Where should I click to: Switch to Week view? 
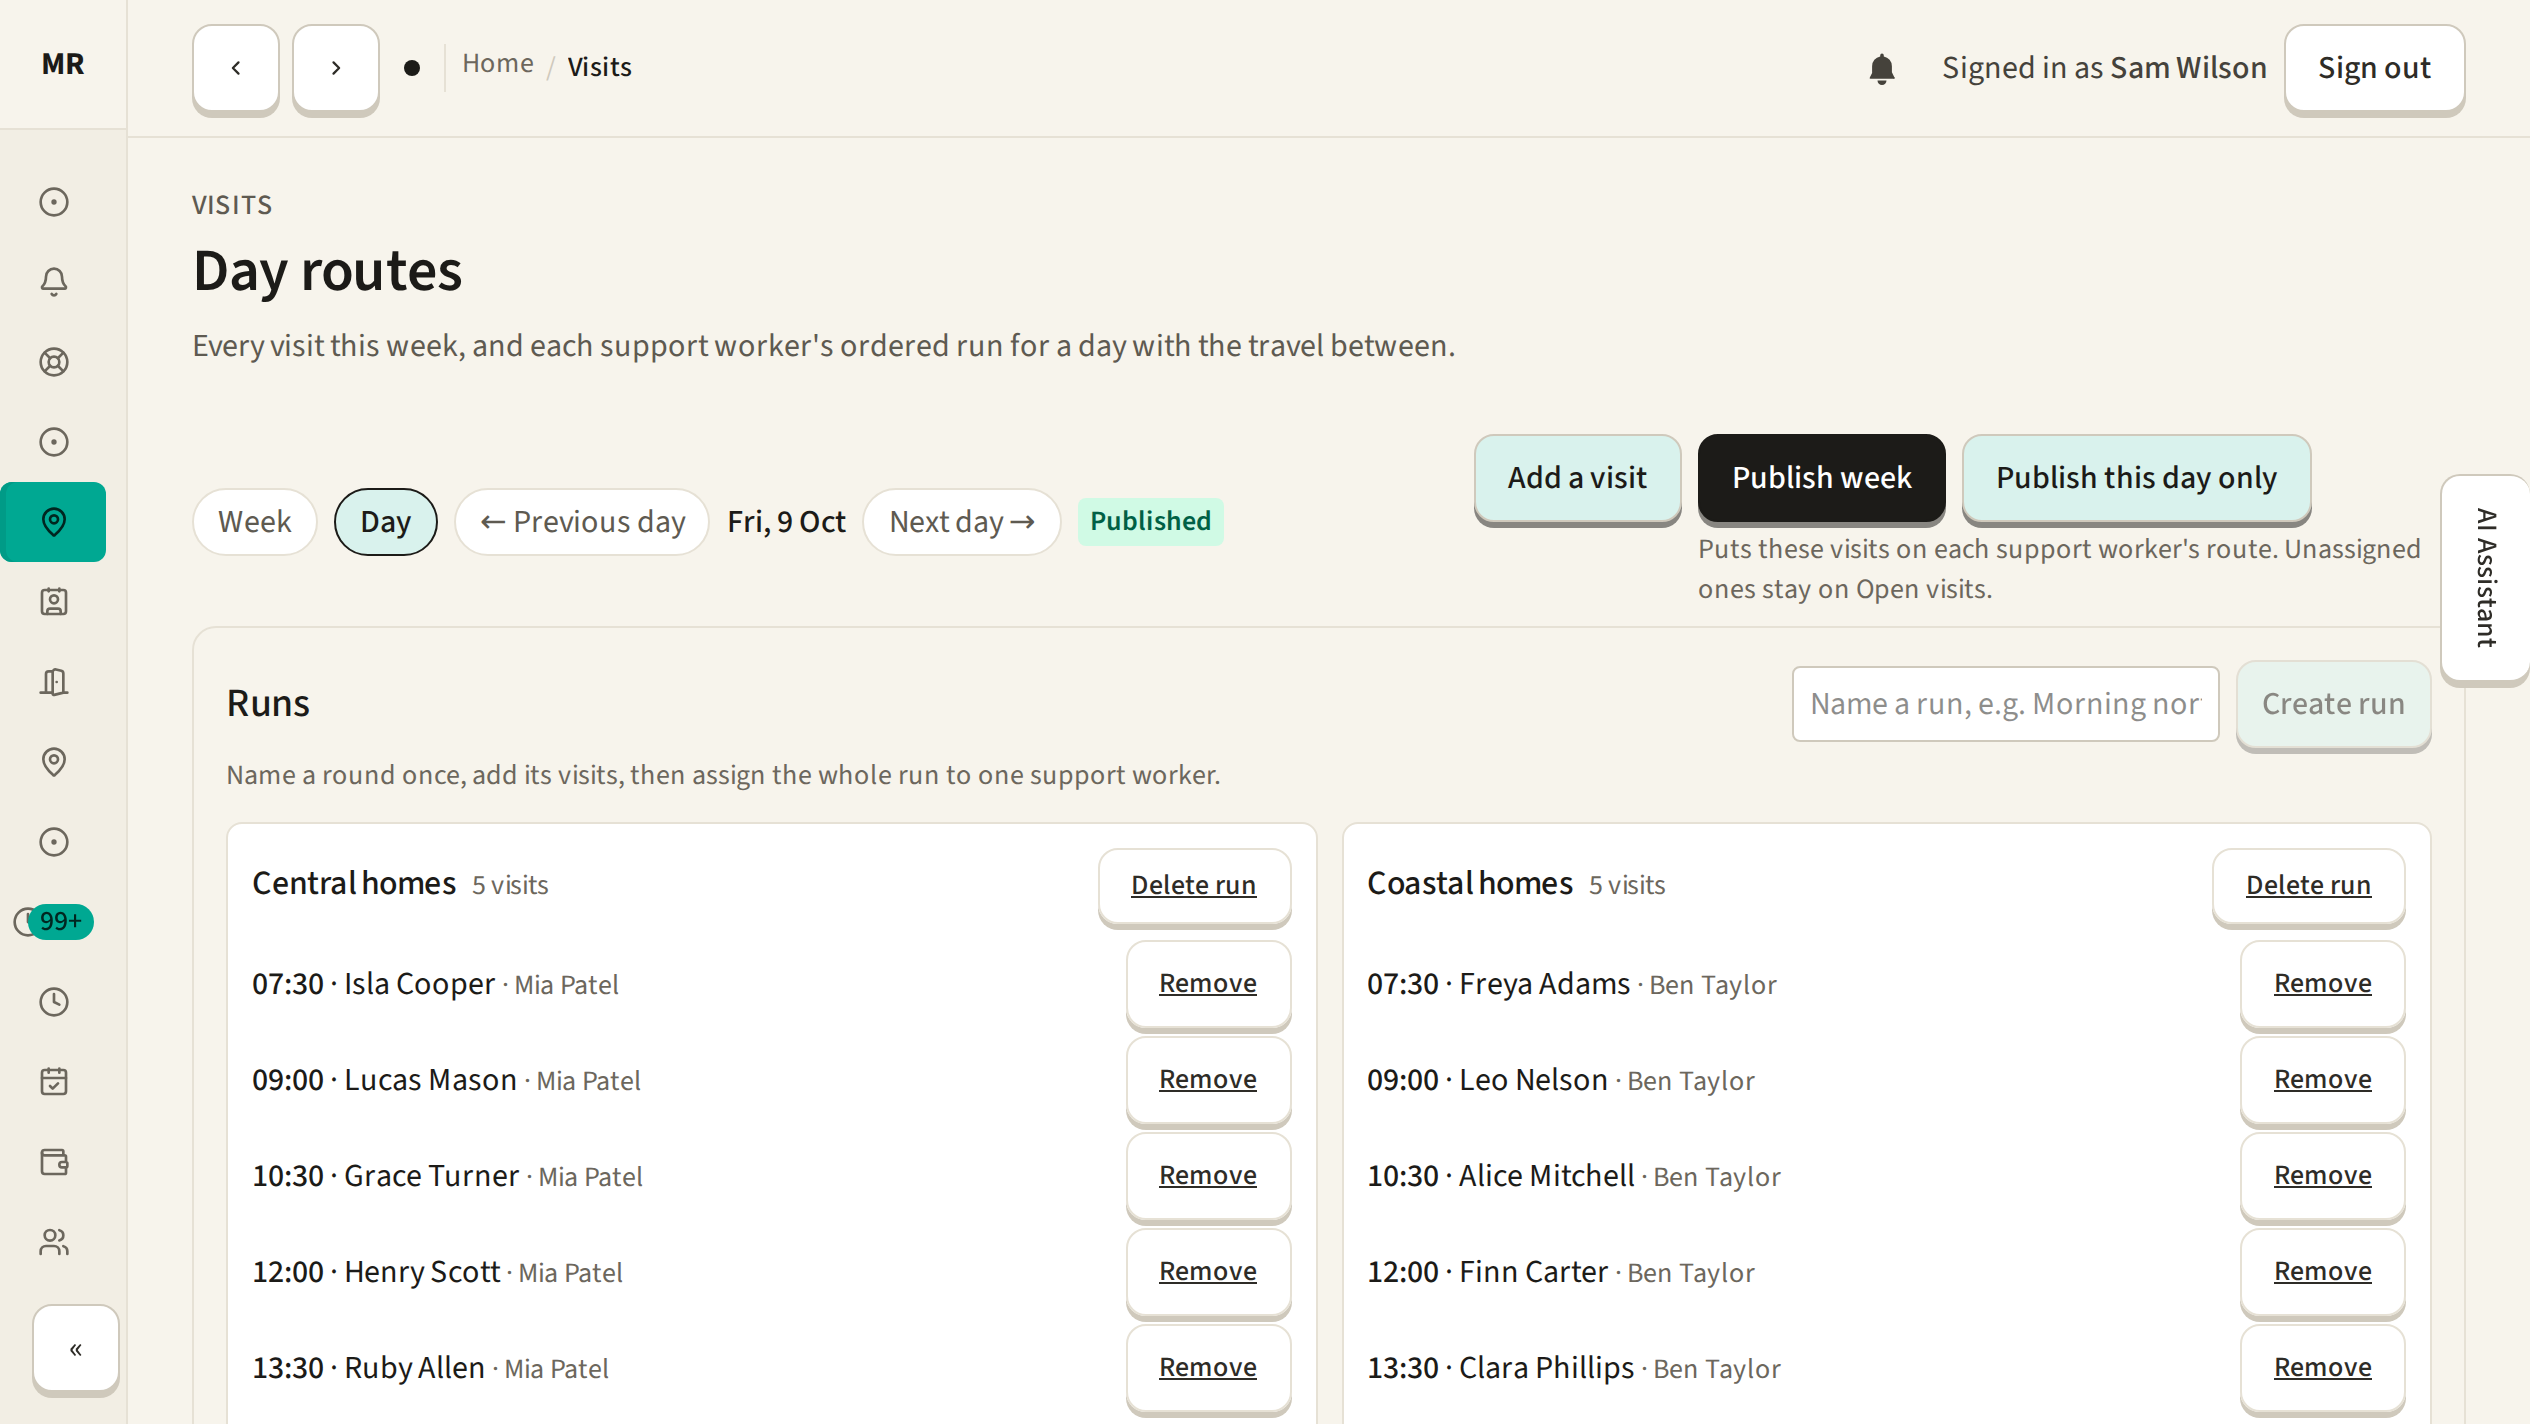(255, 522)
